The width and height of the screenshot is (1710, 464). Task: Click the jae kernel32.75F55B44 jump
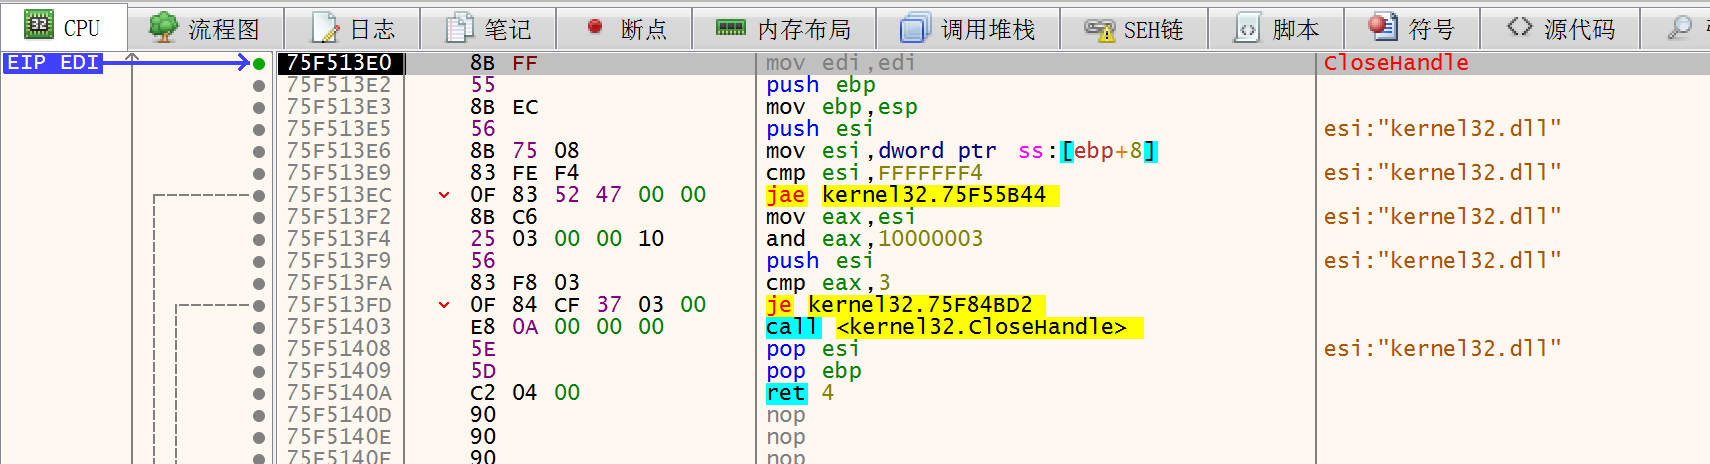(x=912, y=195)
